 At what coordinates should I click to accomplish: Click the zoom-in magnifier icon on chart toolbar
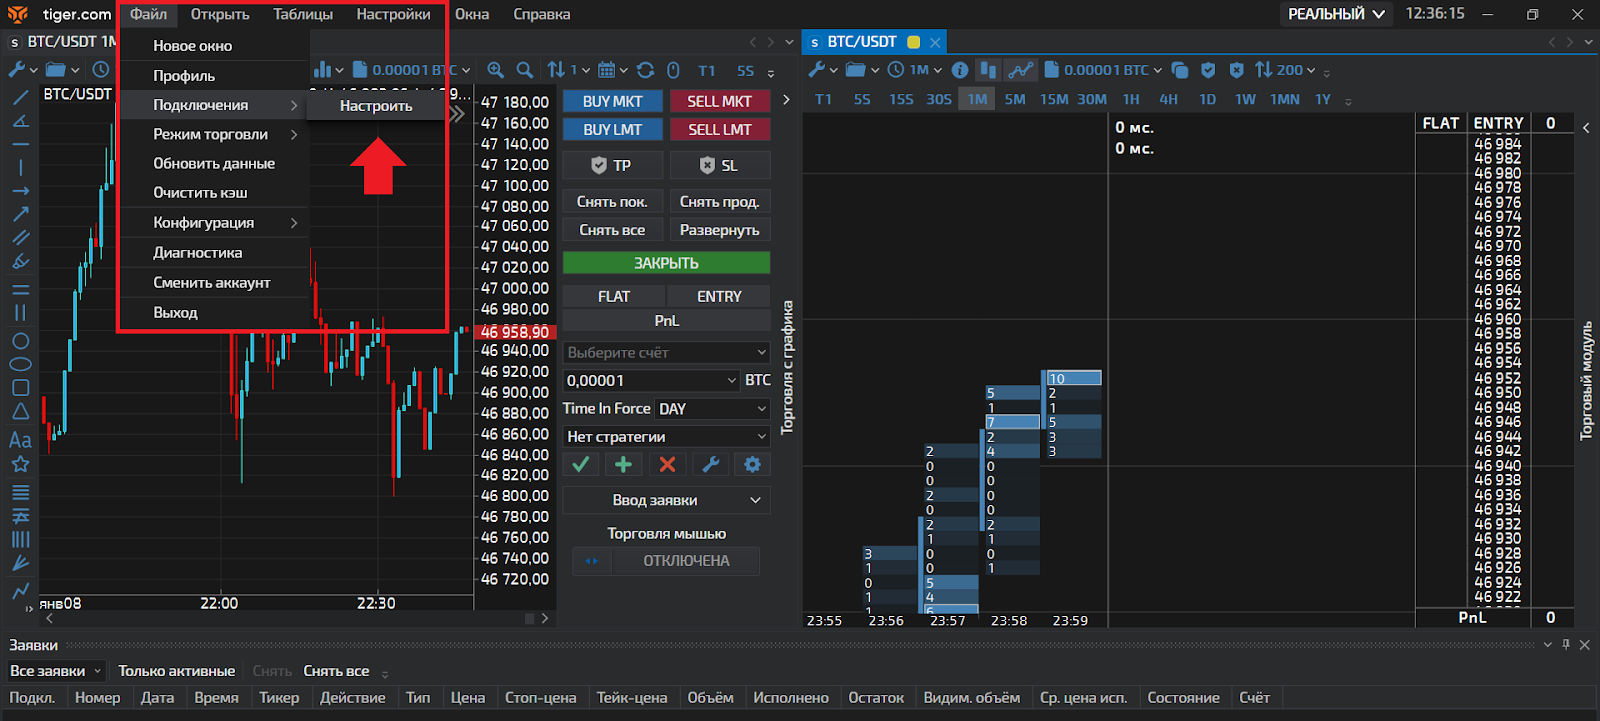tap(495, 70)
